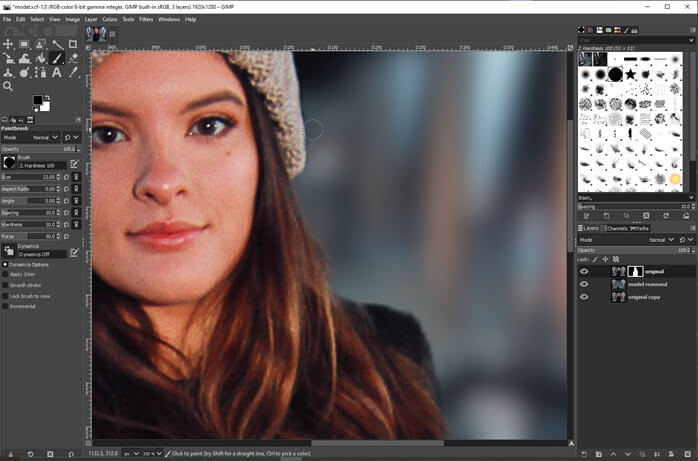Select the Unified Transform tool
The image size is (698, 461).
point(8,58)
